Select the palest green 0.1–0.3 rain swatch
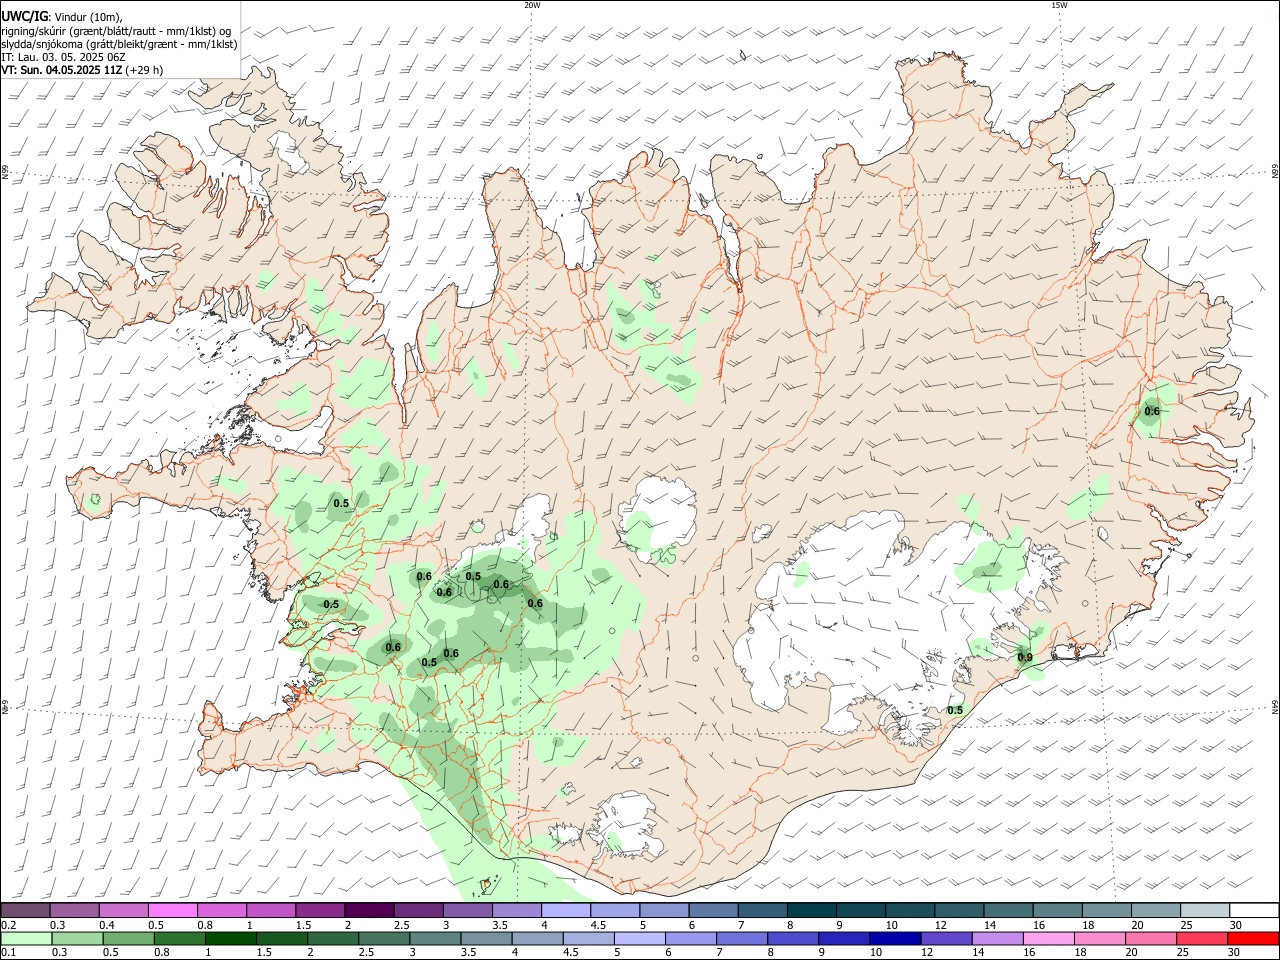The width and height of the screenshot is (1280, 960). coord(27,938)
